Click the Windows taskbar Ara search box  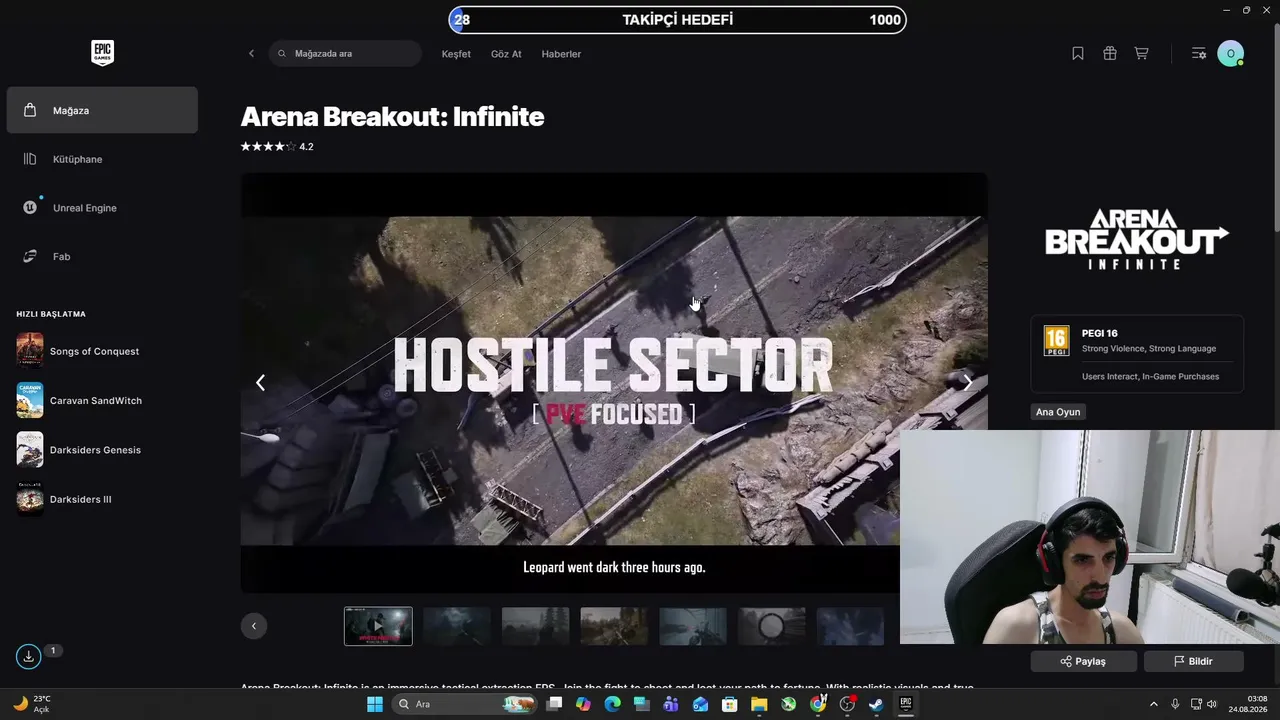(464, 704)
